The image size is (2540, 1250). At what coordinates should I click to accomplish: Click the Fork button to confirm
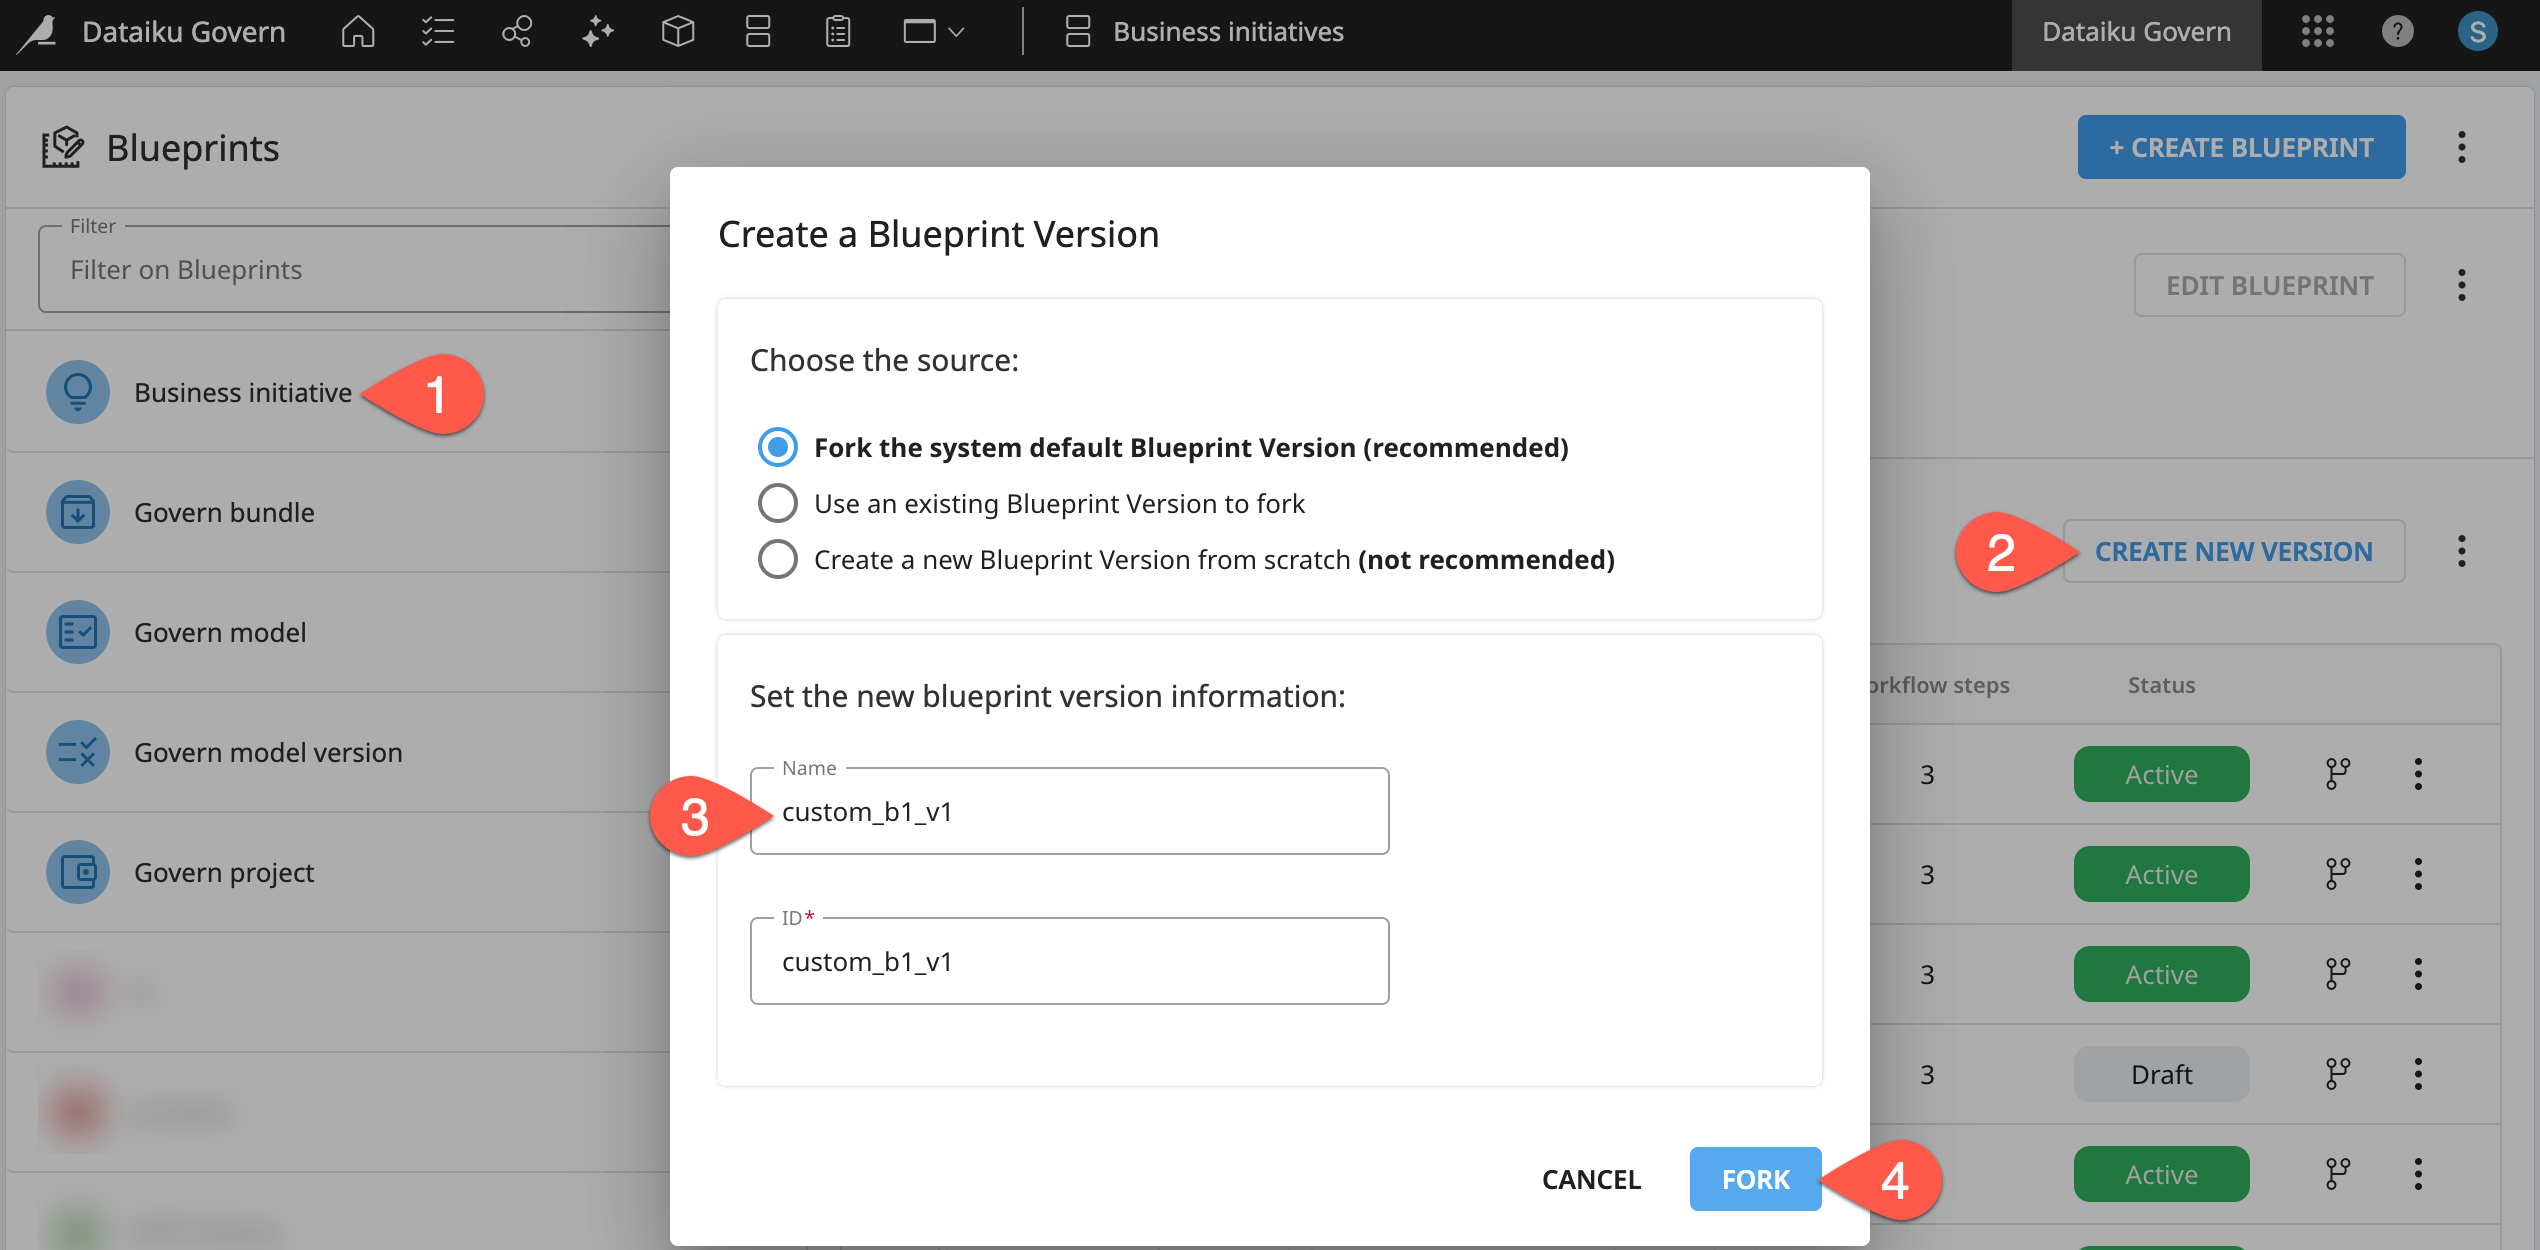click(x=1755, y=1179)
